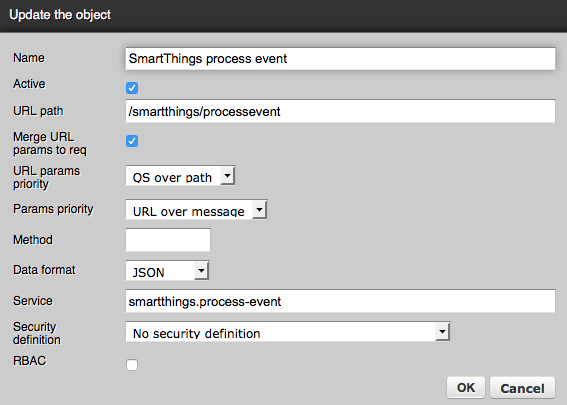Open the Security definition dropdown
Viewport: 567px width, 405px height.
click(x=288, y=332)
